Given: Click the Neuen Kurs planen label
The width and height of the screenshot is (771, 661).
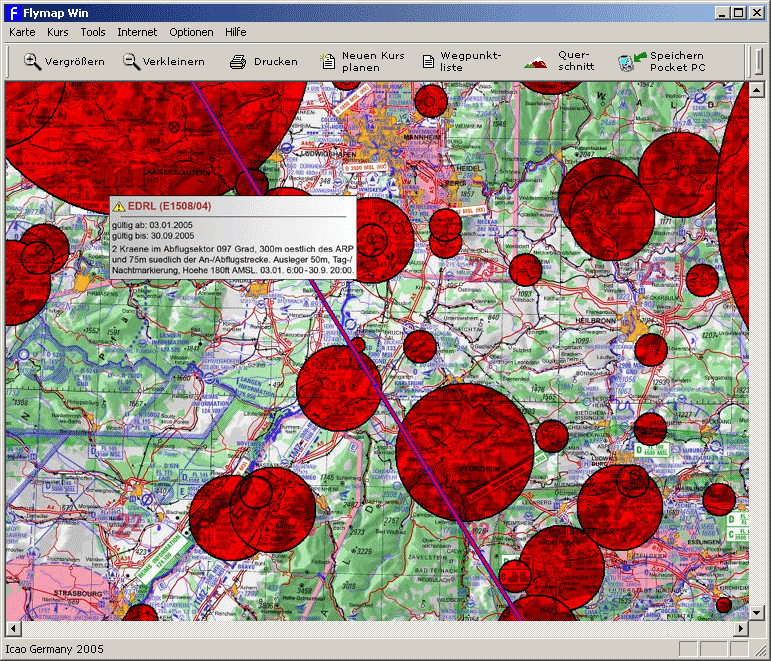Looking at the screenshot, I should tap(373, 61).
